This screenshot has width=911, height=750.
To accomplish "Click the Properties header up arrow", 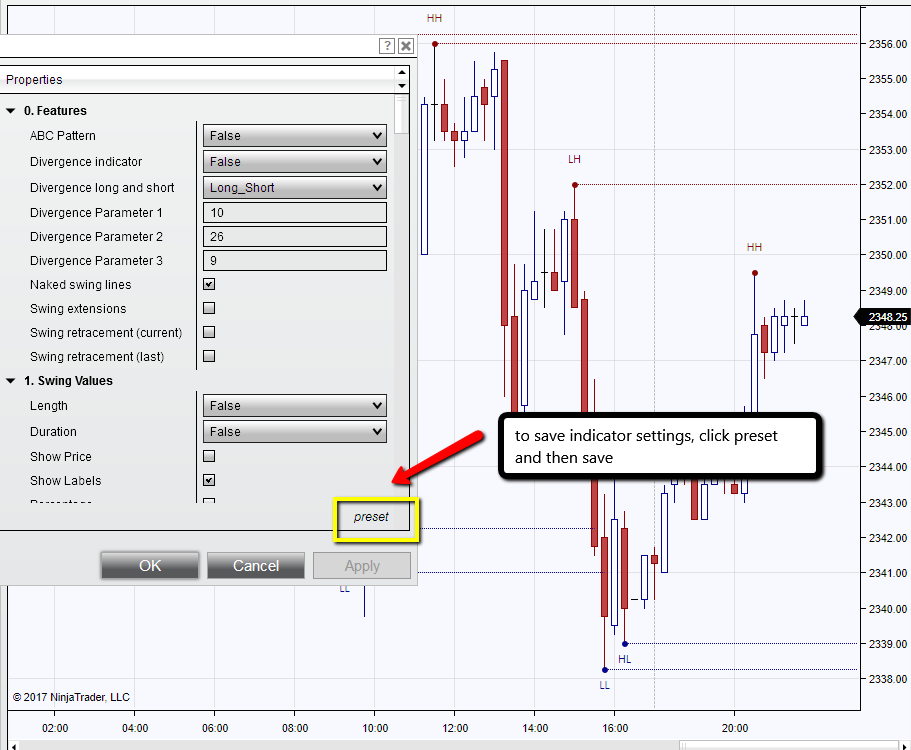I will coord(401,73).
